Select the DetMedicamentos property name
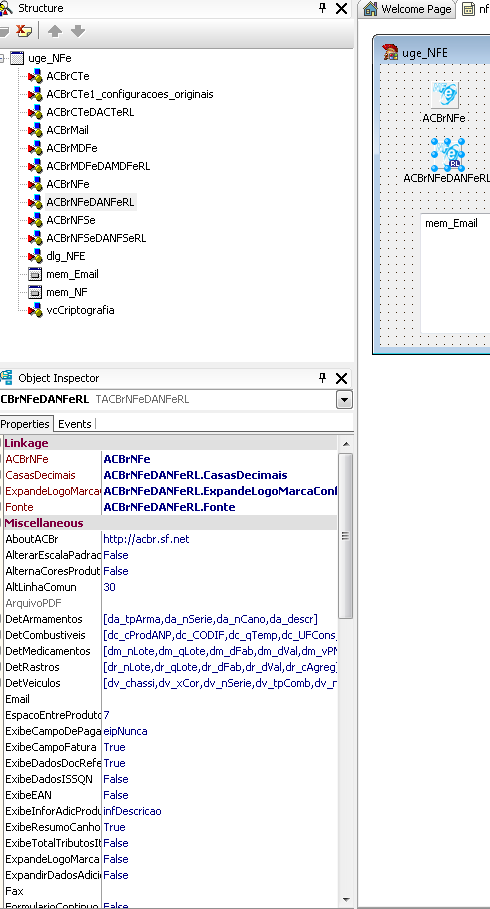The image size is (490, 909). click(48, 651)
